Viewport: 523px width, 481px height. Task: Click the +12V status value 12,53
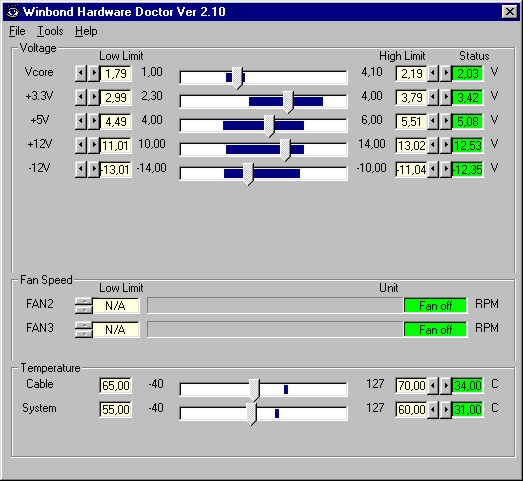[x=468, y=145]
